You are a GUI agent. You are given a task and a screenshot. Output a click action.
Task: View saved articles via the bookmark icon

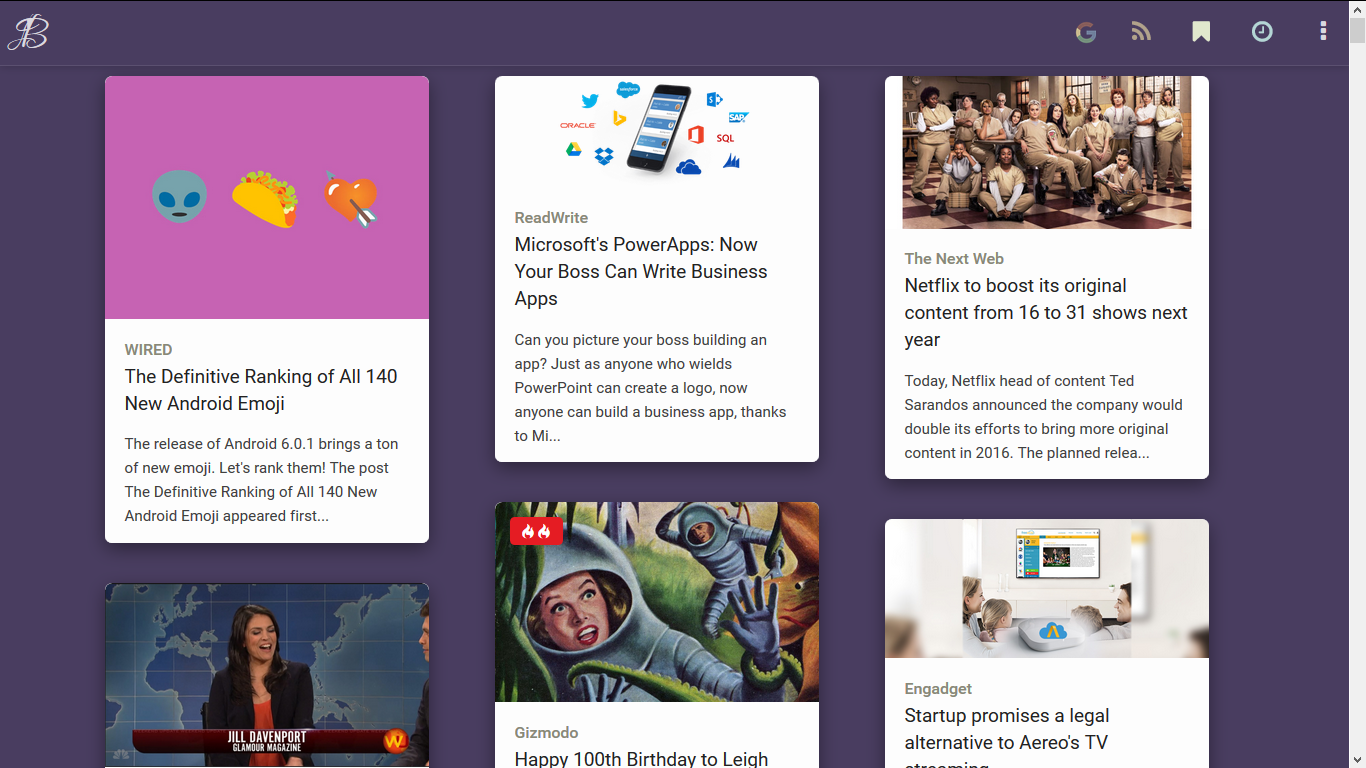[1201, 31]
